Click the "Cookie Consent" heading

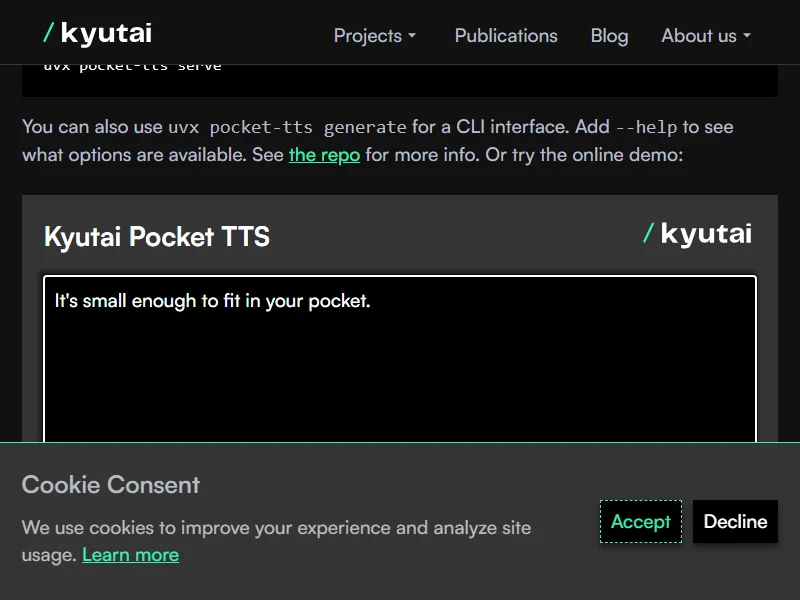tap(111, 485)
